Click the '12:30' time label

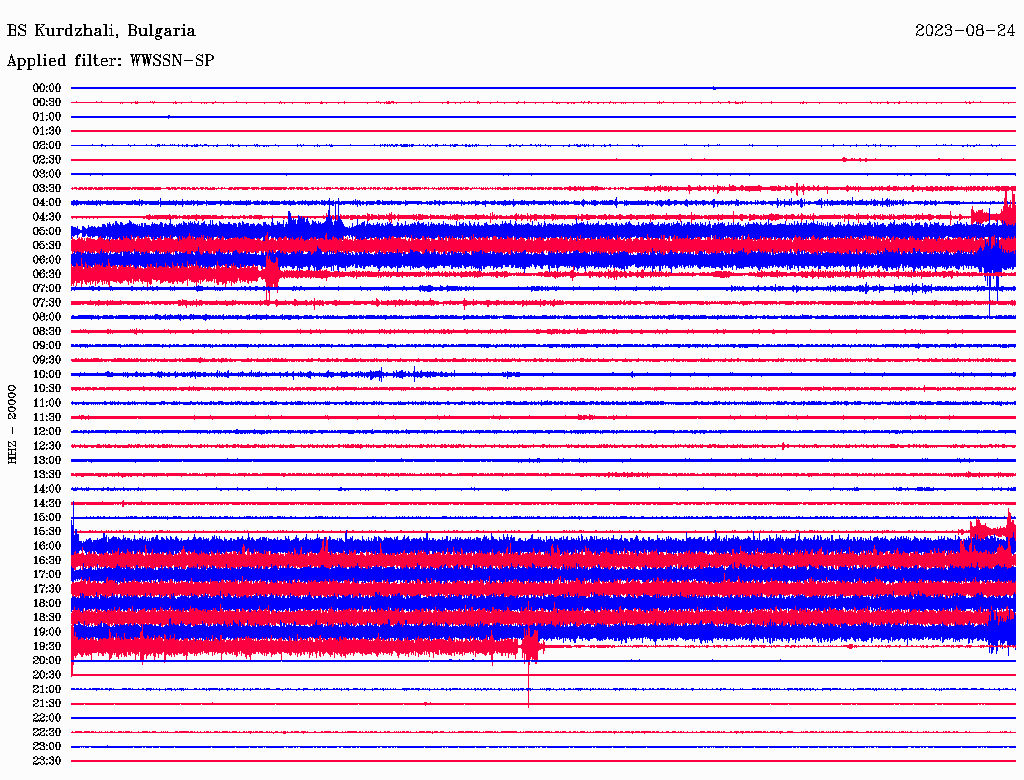(47, 446)
